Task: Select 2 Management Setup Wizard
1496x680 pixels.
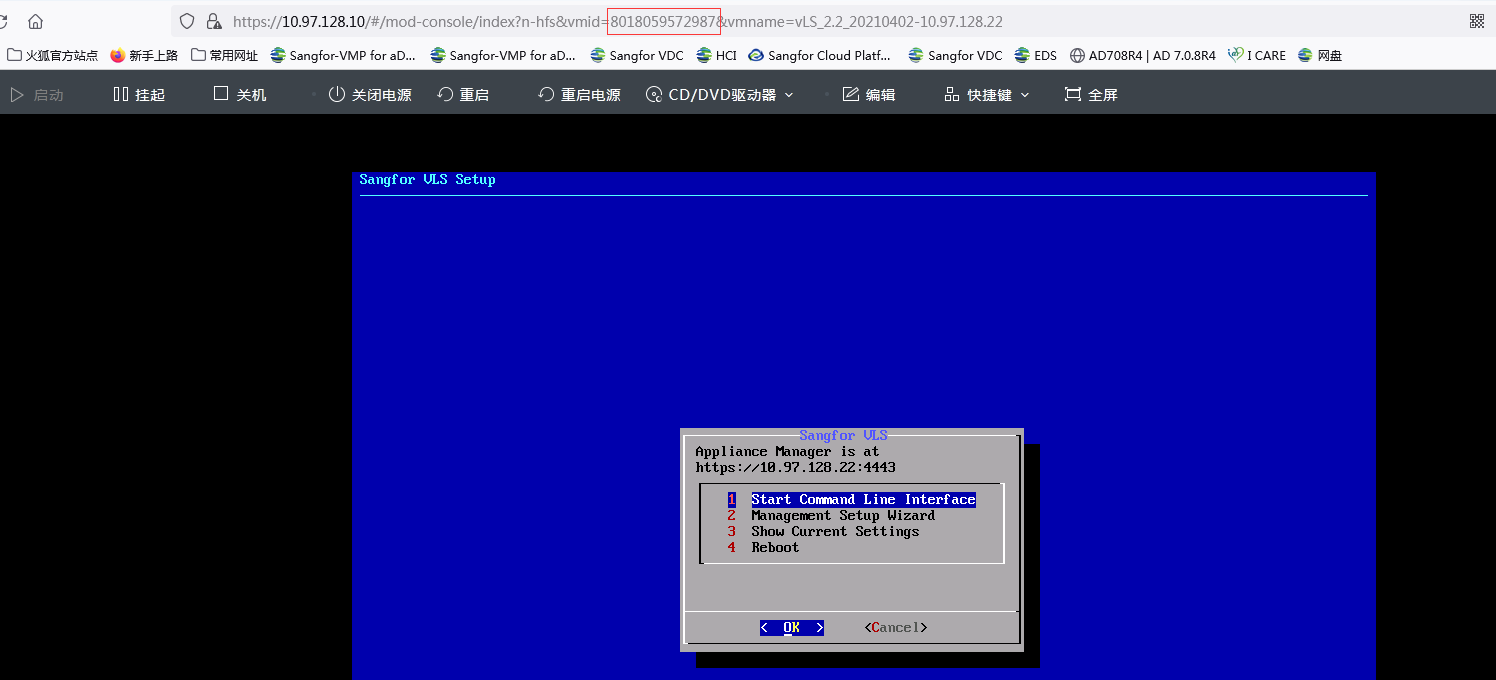Action: (x=831, y=515)
